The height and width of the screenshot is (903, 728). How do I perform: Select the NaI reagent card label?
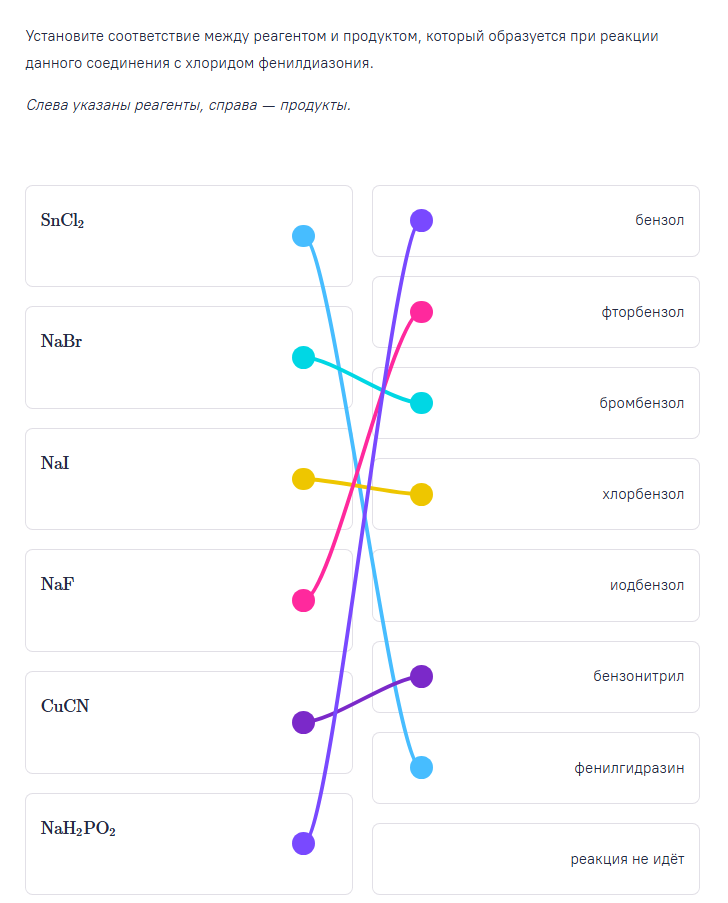[55, 463]
